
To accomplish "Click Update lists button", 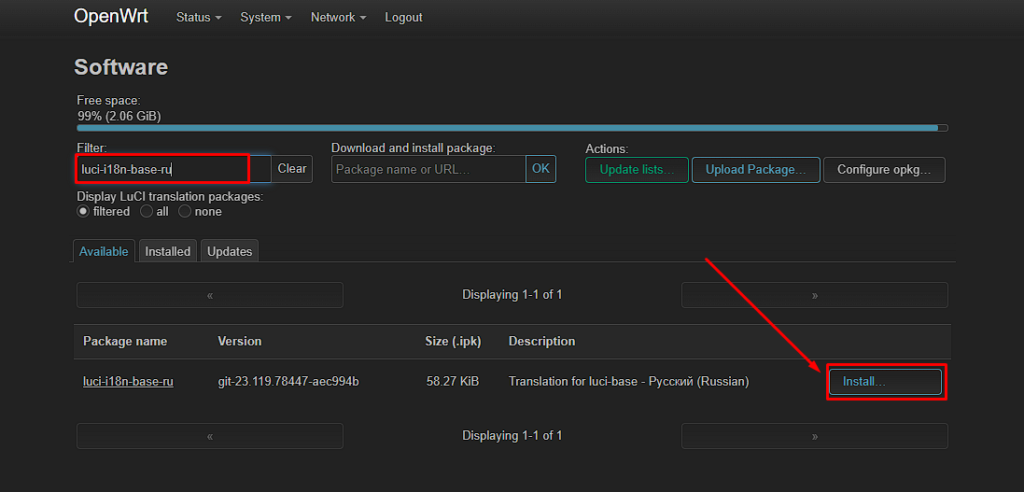I will pos(637,170).
